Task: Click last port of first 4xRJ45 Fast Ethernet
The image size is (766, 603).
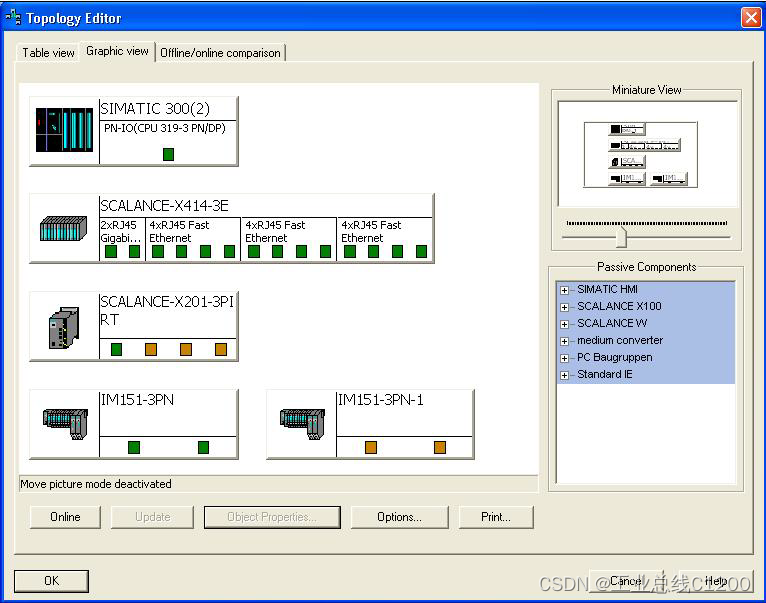Action: coord(229,252)
